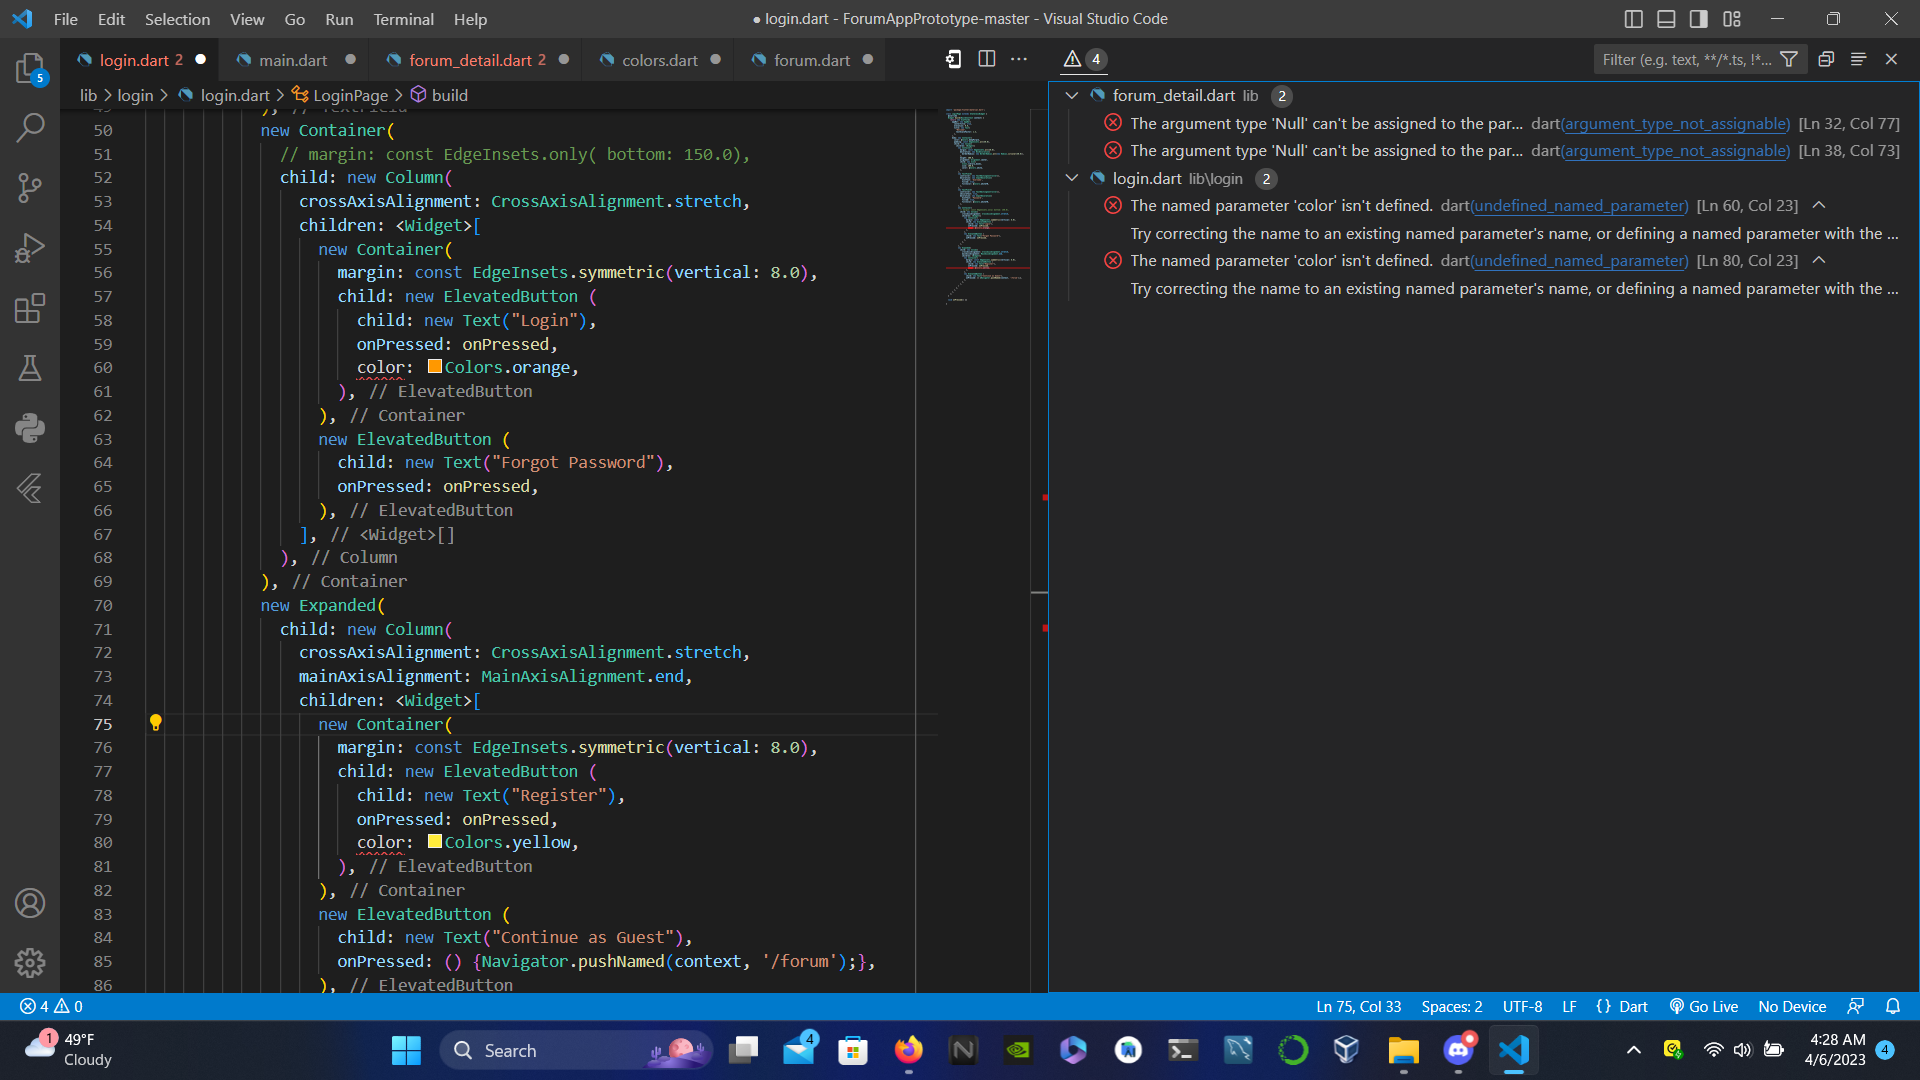Click the Colors.orange color swatch on line 60
1920x1080 pixels.
(x=434, y=366)
